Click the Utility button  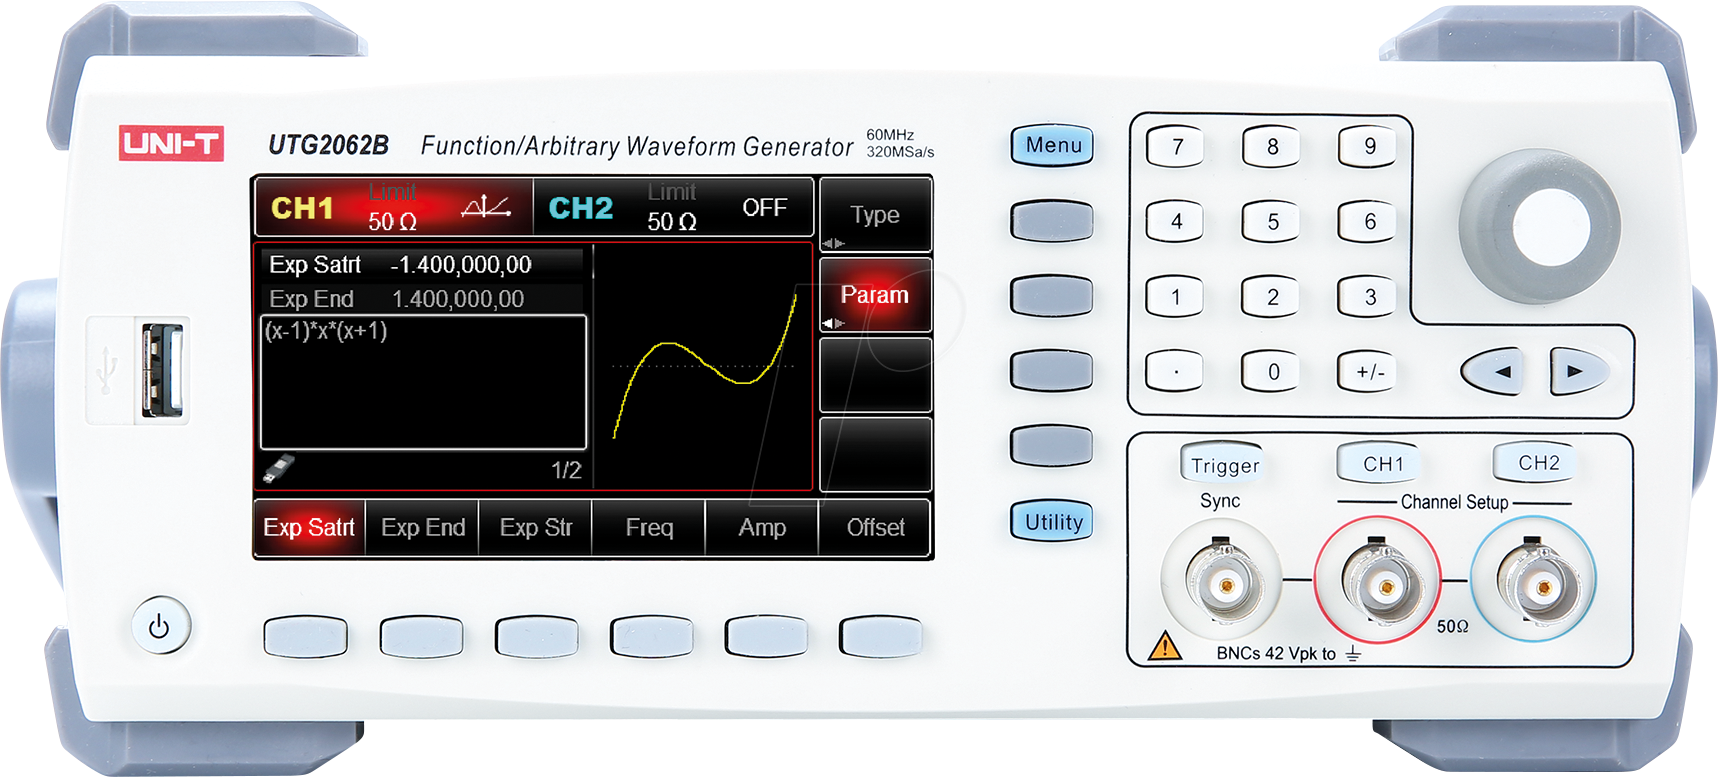(x=1052, y=521)
